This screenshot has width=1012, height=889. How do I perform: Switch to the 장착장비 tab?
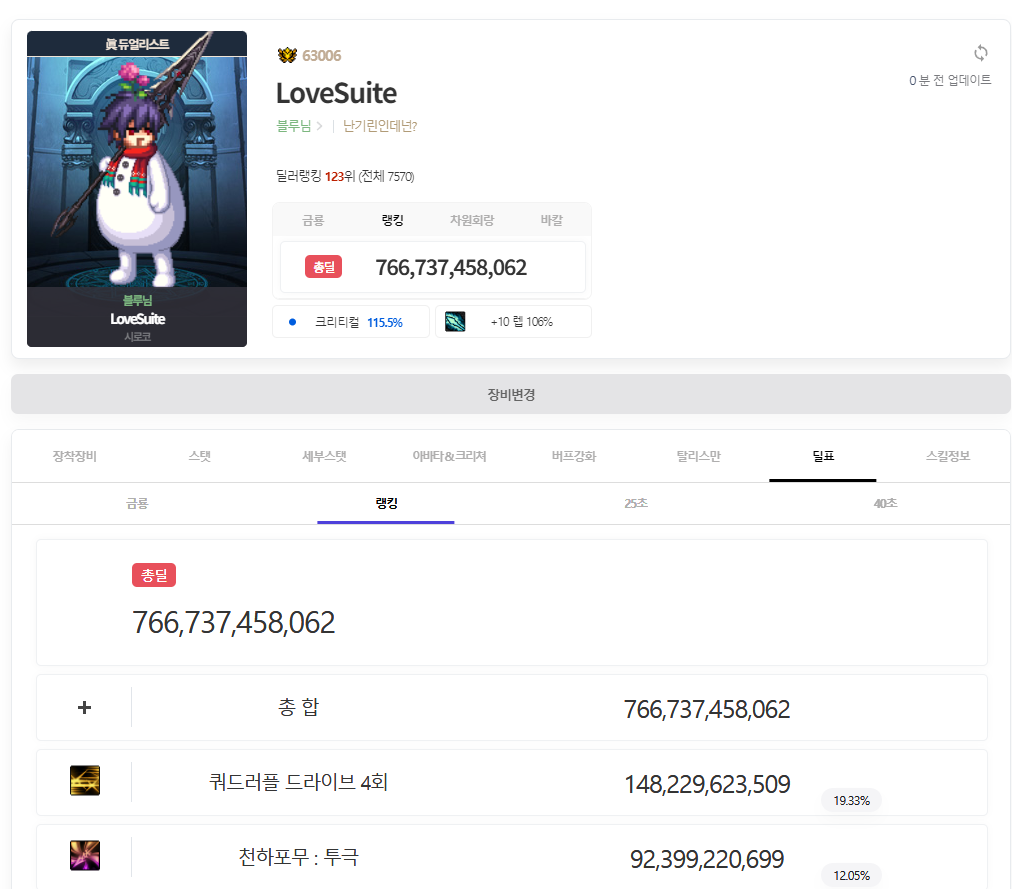(x=75, y=456)
